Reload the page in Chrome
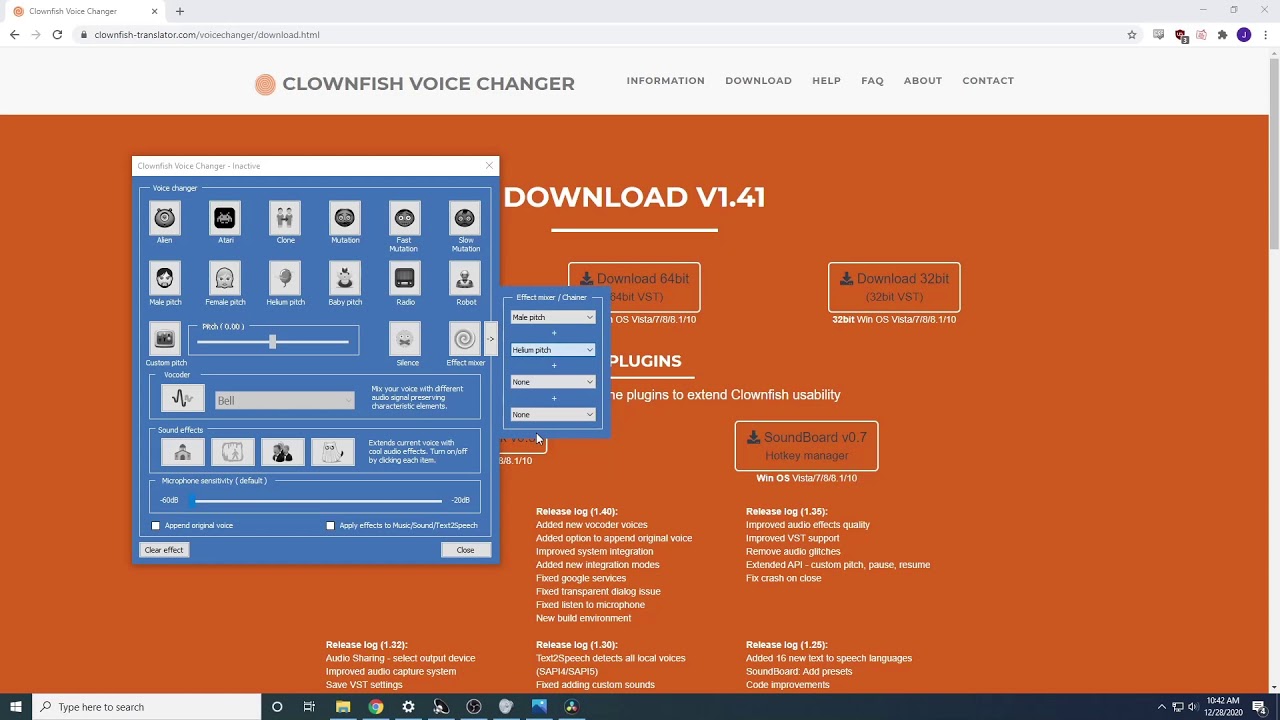This screenshot has width=1280, height=720. [x=57, y=35]
